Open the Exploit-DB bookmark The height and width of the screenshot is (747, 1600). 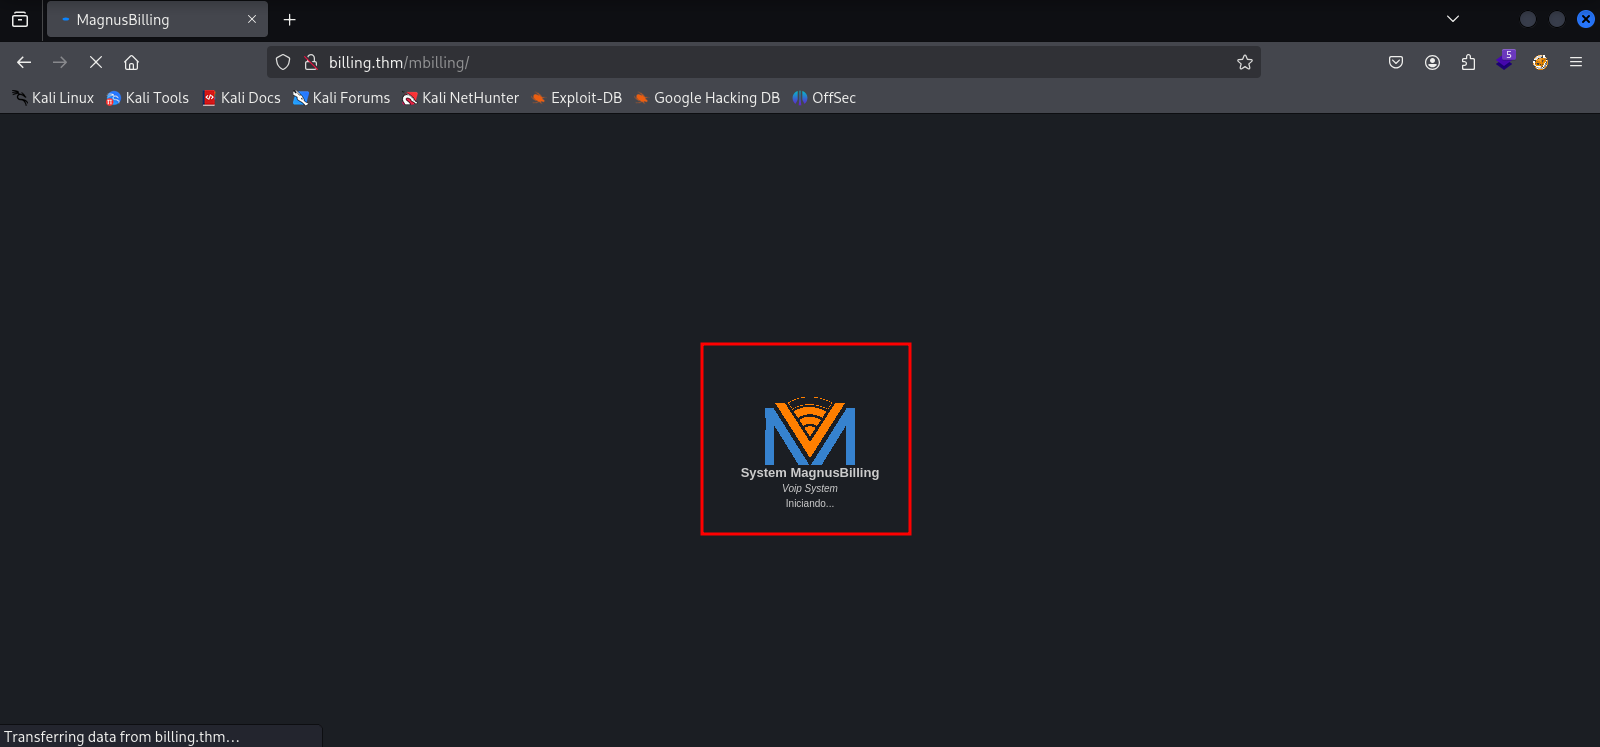576,98
